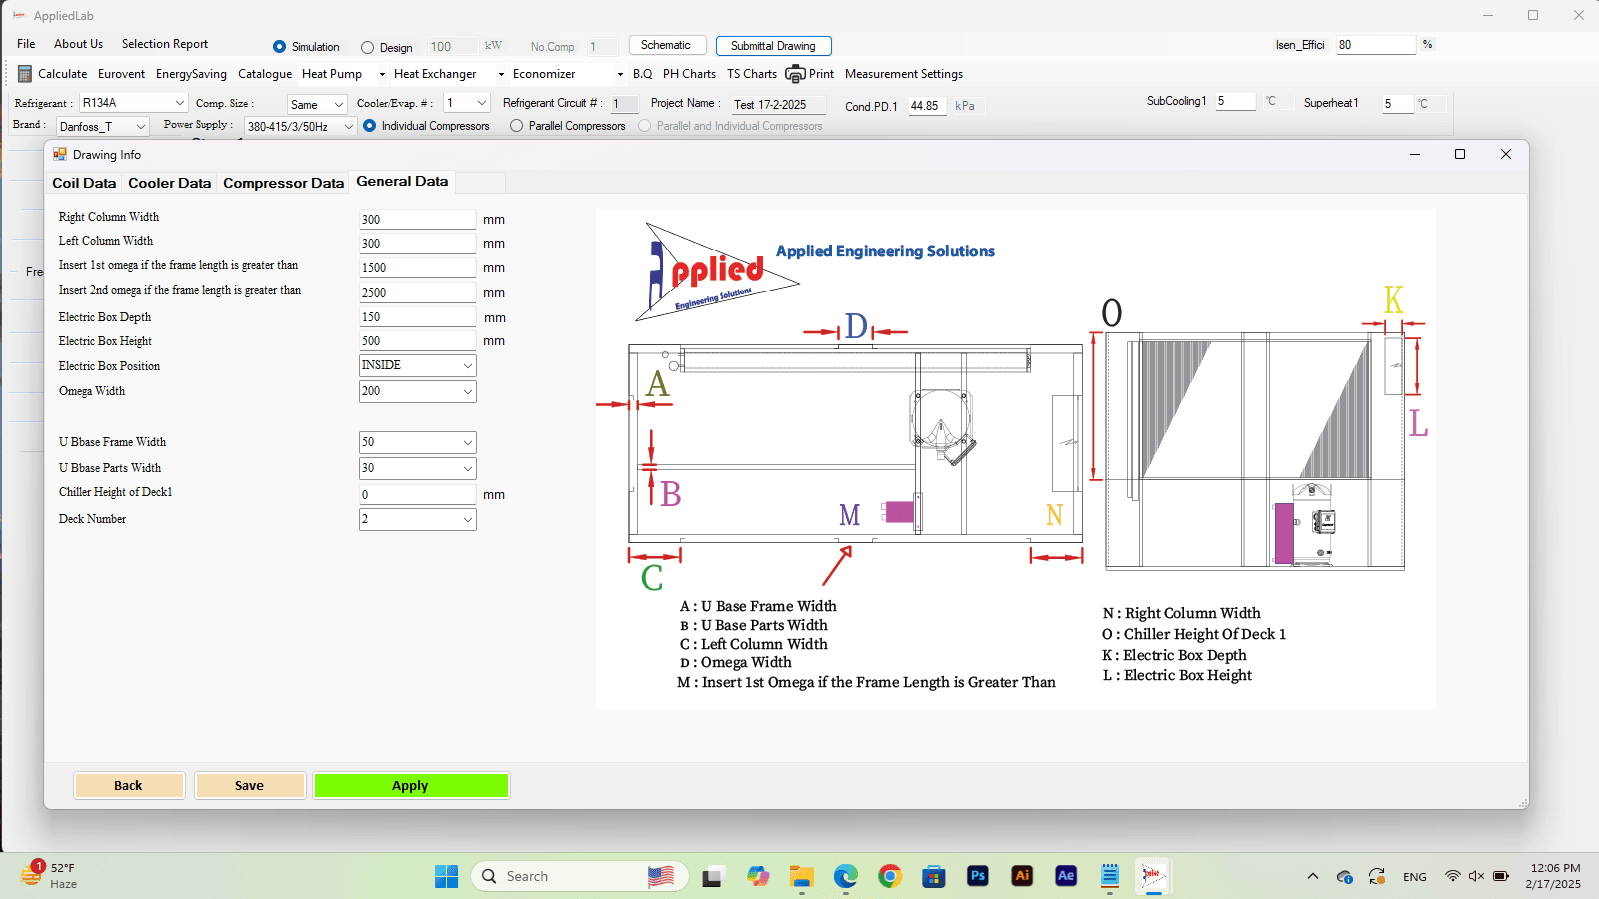Open Google Chrome from the taskbar
Image resolution: width=1599 pixels, height=899 pixels.
coord(890,876)
